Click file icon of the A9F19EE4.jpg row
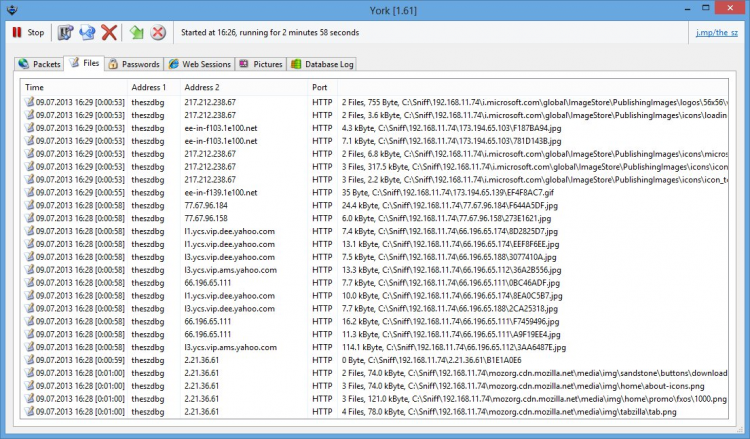 pos(30,334)
